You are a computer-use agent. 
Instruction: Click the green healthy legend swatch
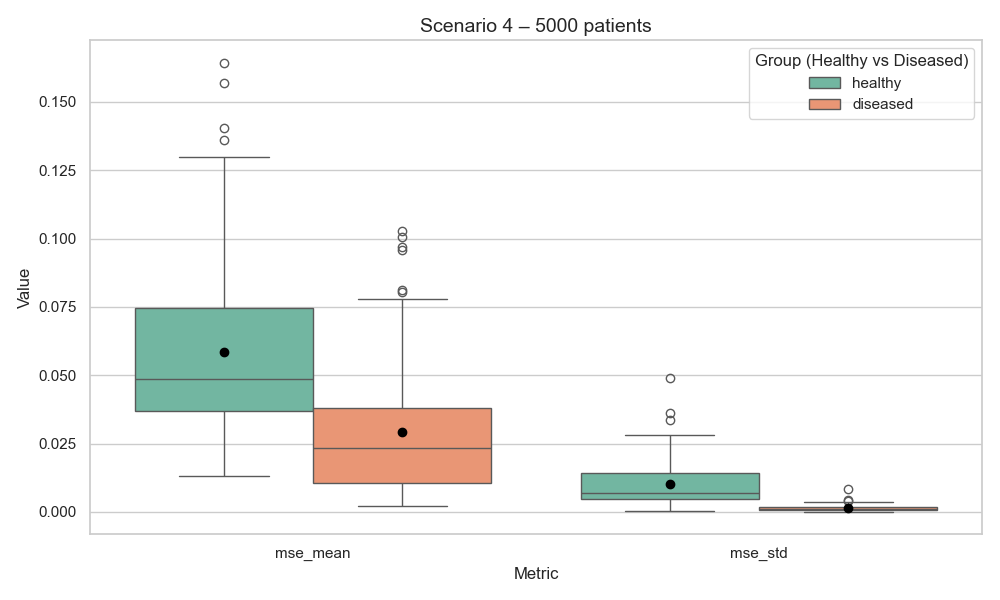pos(826,83)
